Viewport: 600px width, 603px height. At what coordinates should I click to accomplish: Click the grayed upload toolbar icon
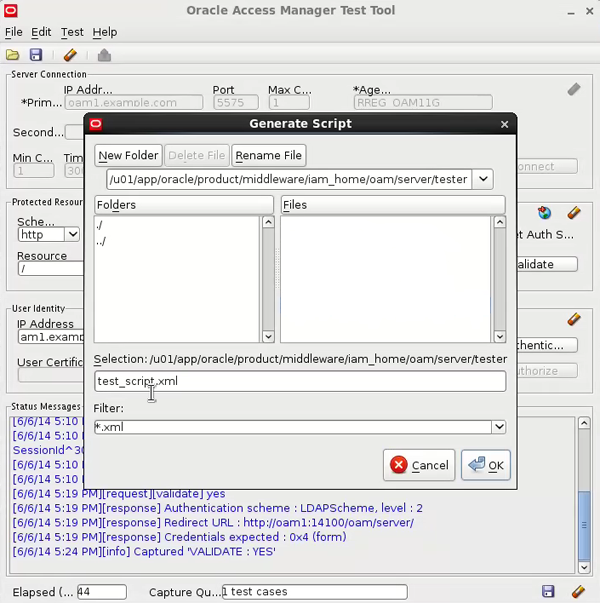pyautogui.click(x=104, y=55)
